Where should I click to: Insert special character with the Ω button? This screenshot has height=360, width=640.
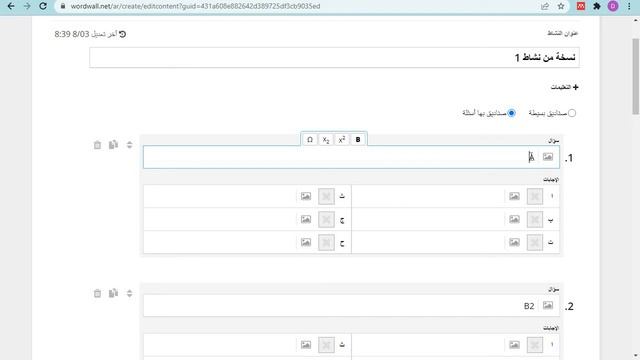click(310, 140)
